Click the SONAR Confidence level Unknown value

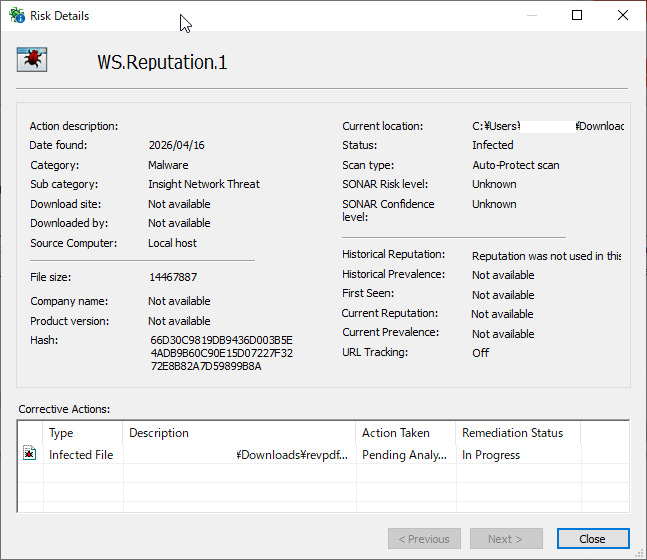pos(494,204)
